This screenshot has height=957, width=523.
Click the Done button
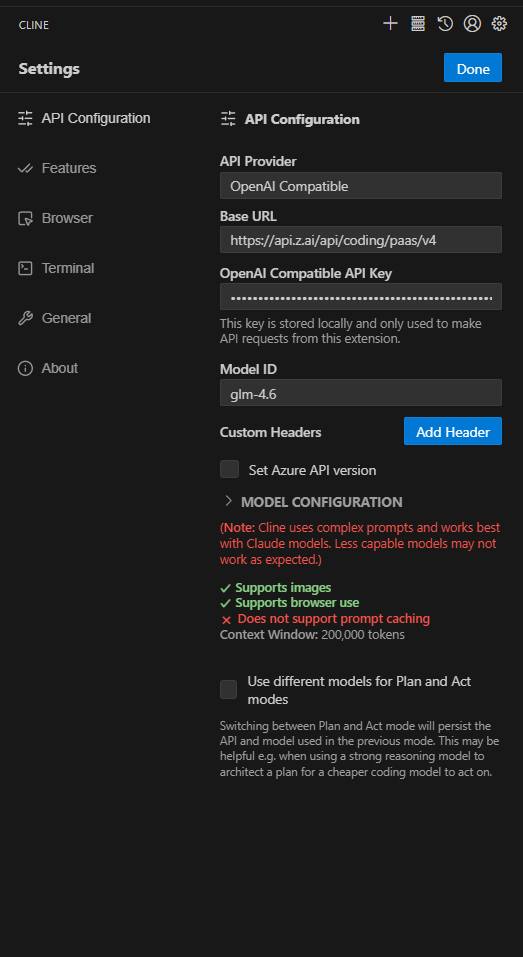pos(473,68)
